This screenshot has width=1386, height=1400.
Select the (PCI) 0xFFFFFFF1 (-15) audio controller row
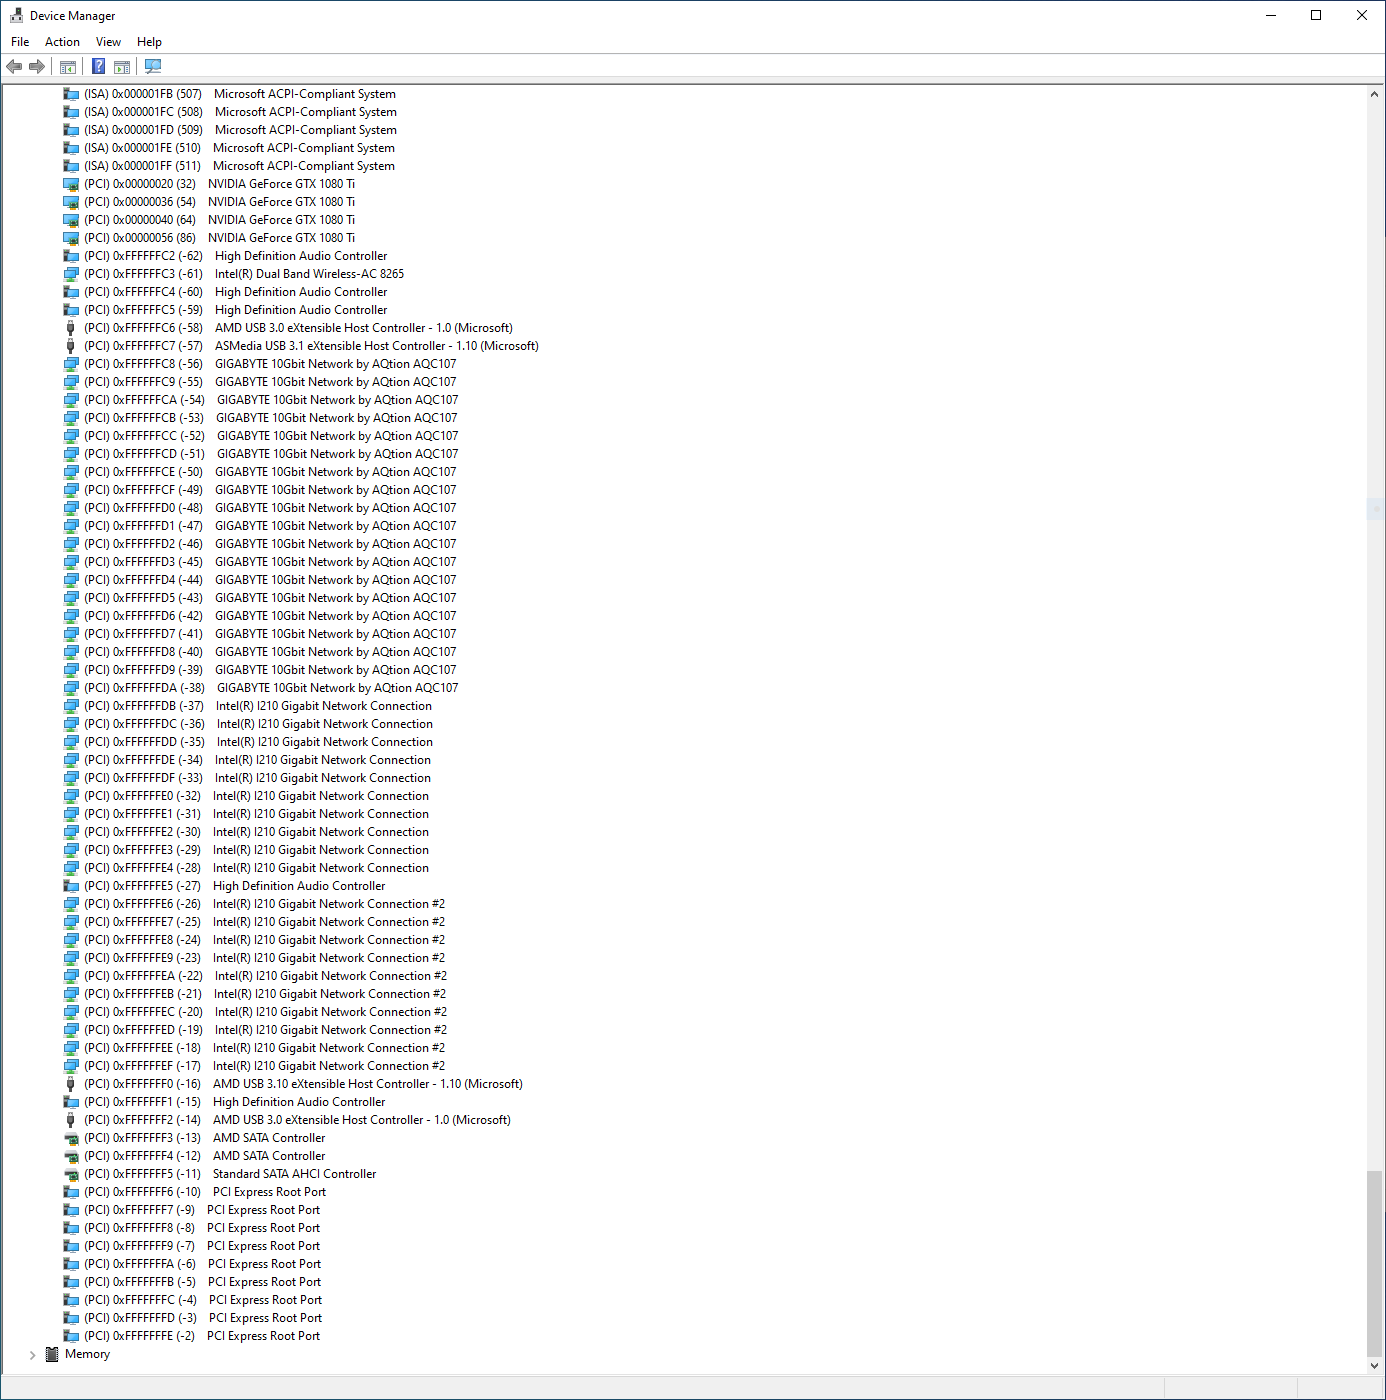tap(234, 1102)
